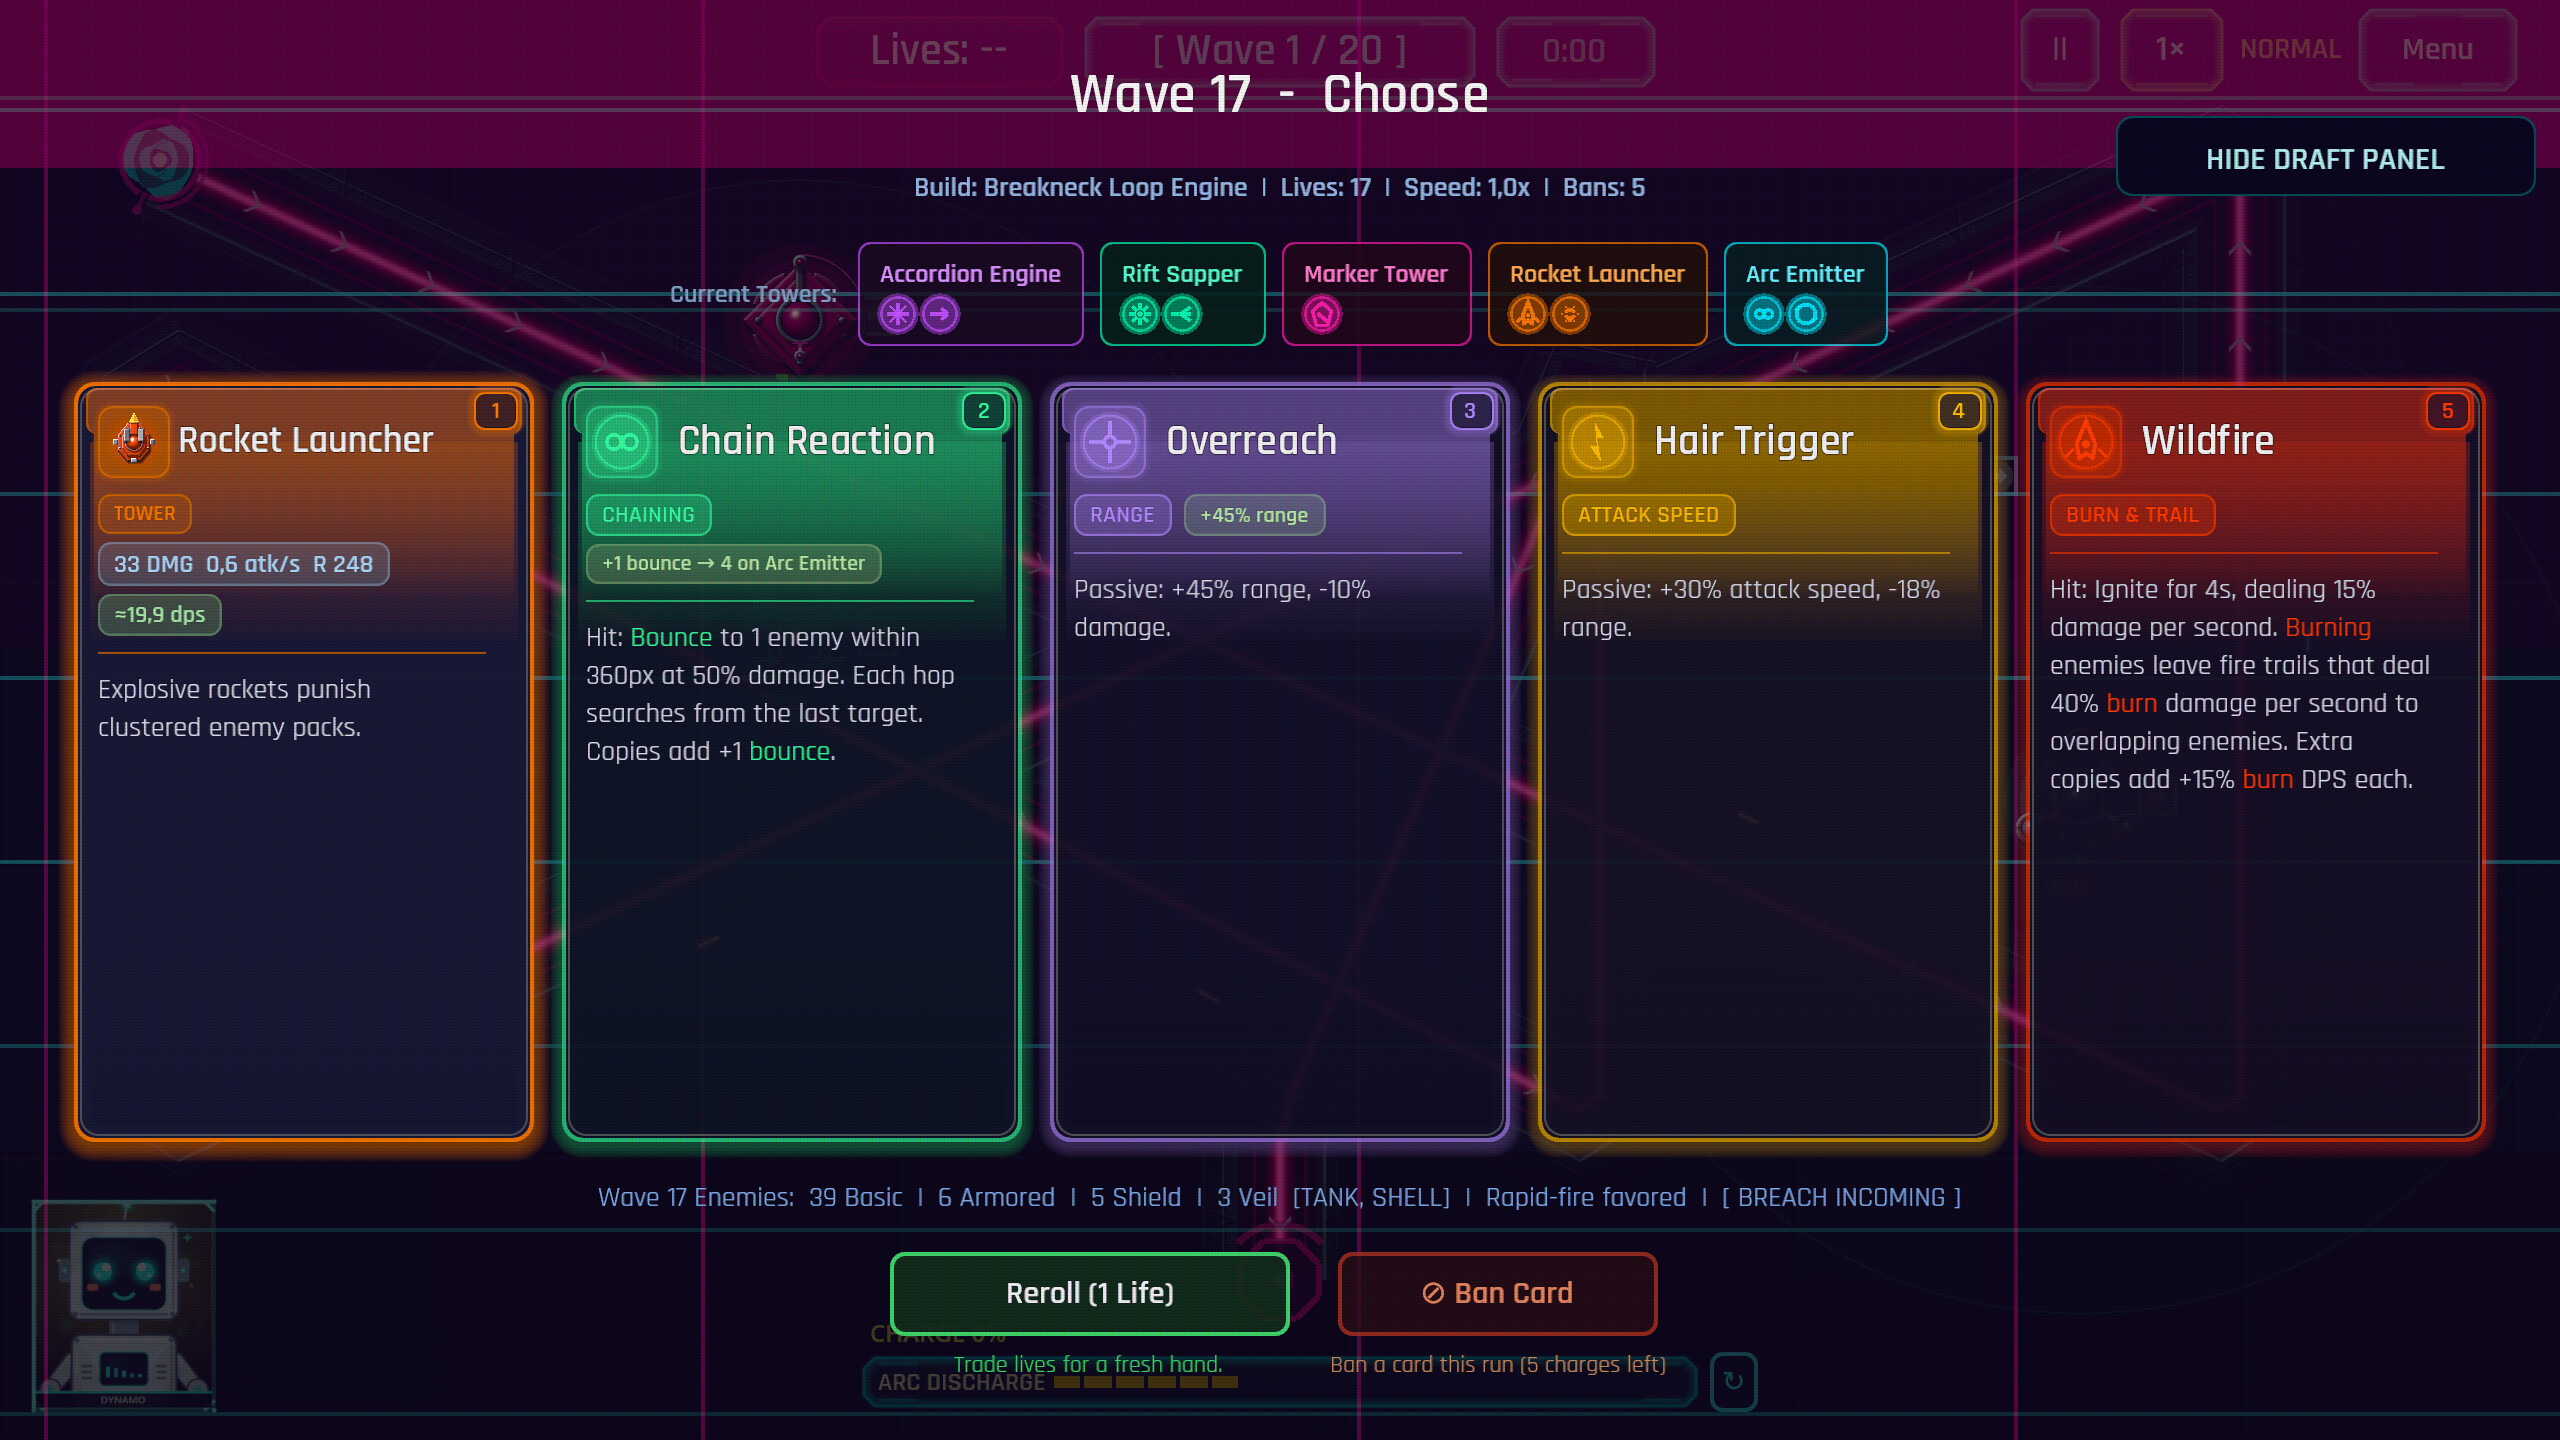
Task: Click the Hair Trigger lightning icon
Action: coord(1597,441)
